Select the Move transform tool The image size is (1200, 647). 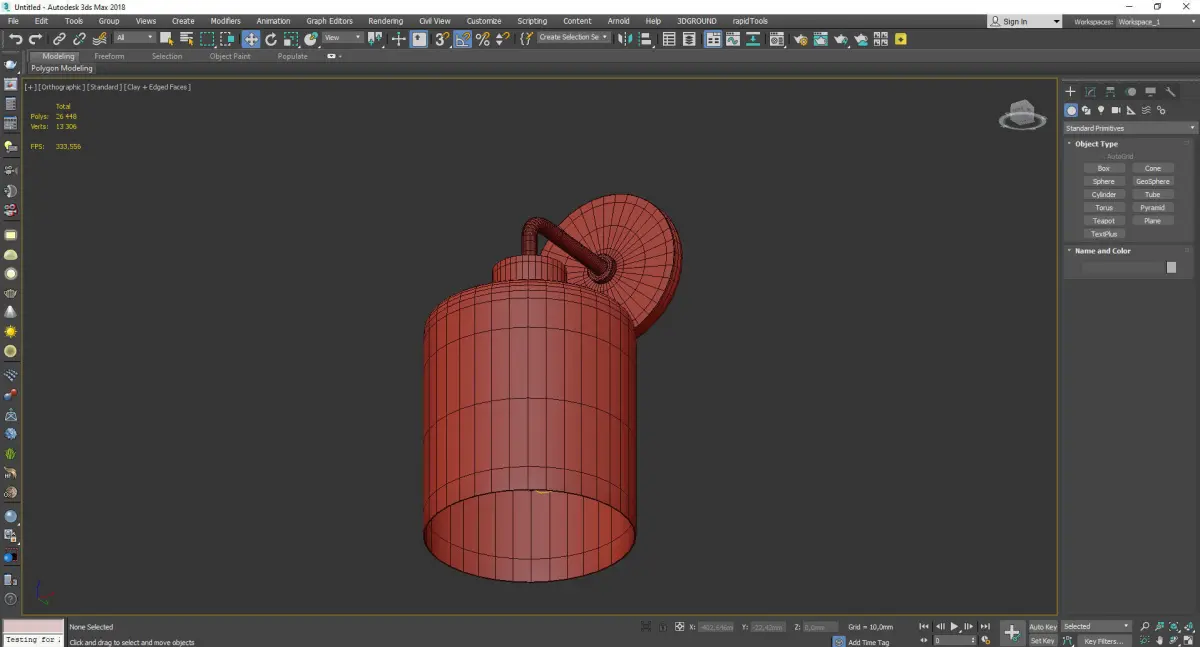click(x=250, y=39)
